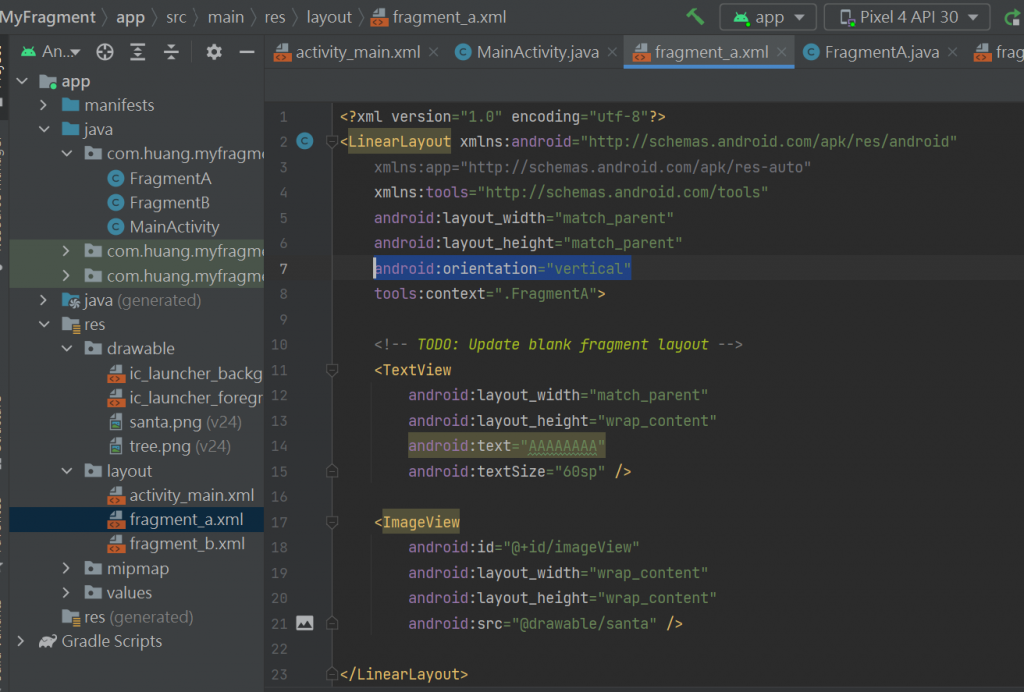Fold the TextView tag at line 11

(x=332, y=370)
